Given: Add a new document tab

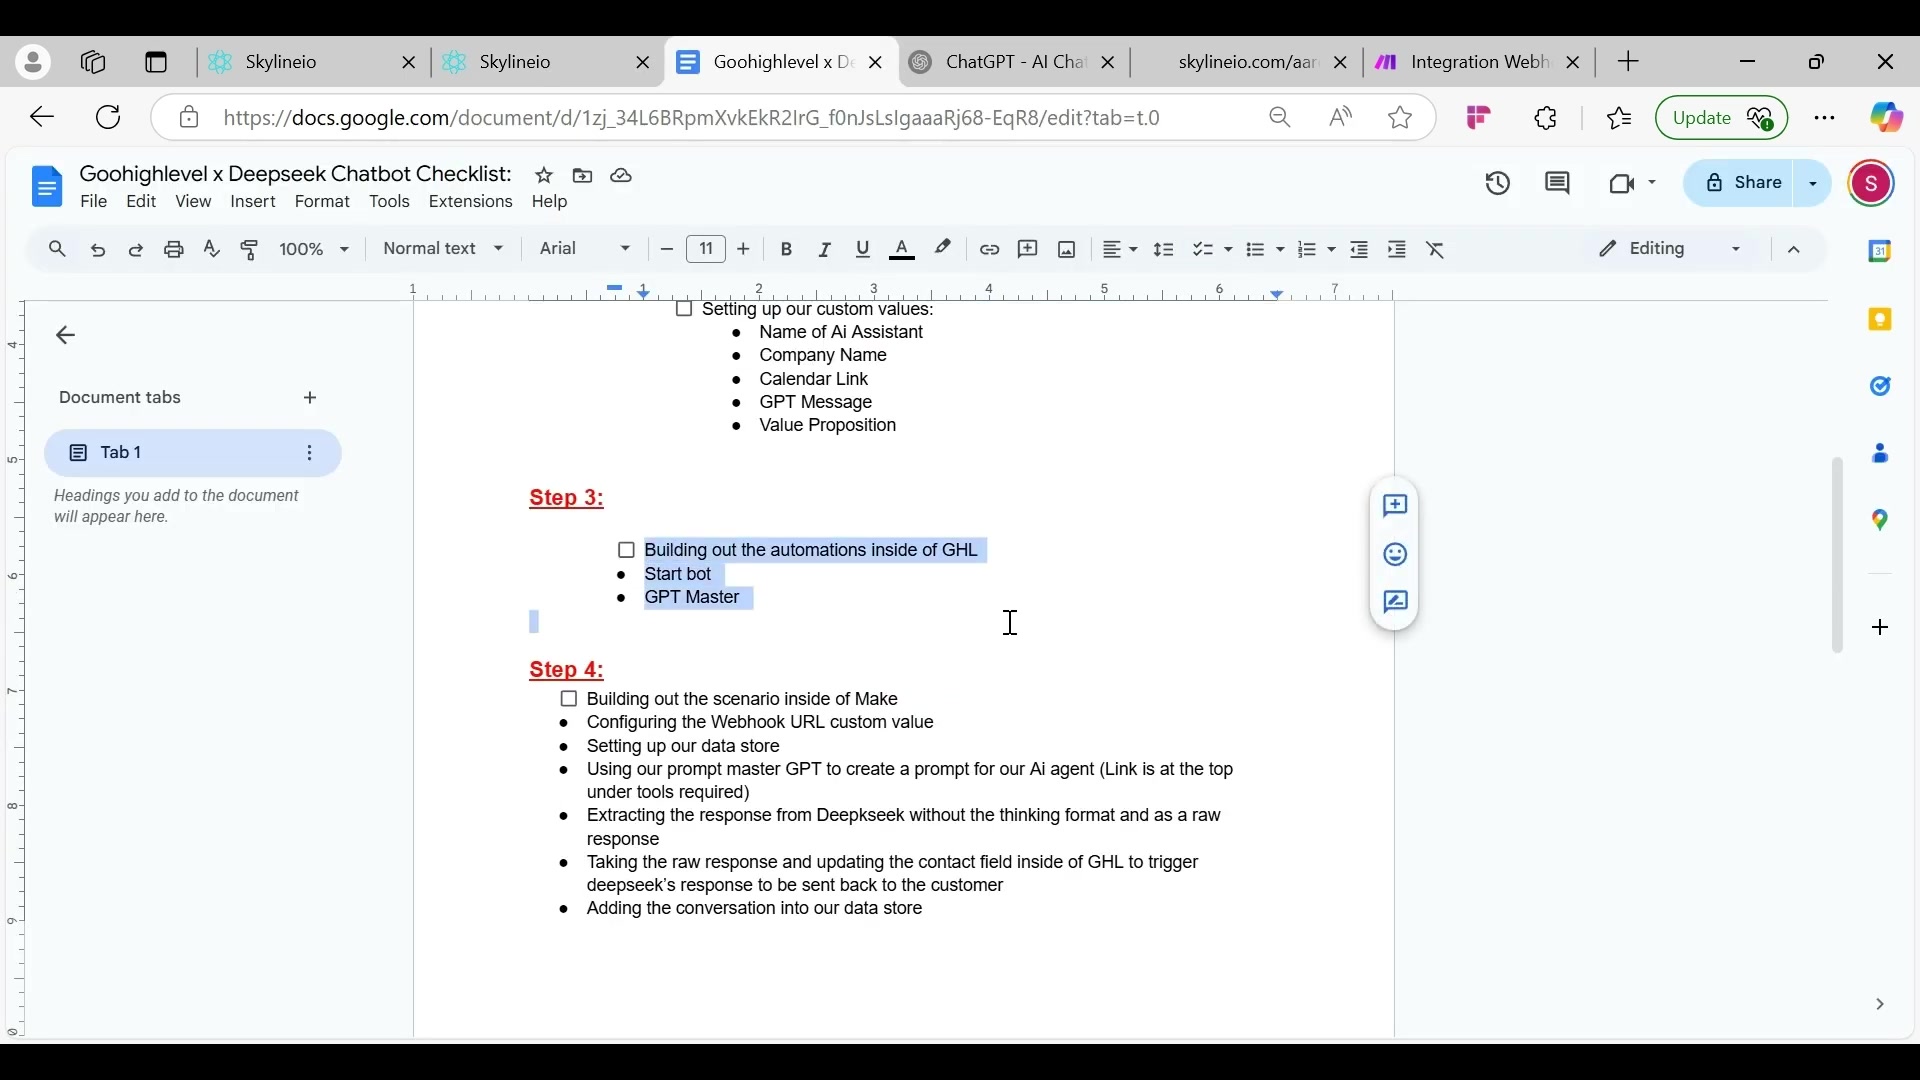Looking at the screenshot, I should (311, 399).
